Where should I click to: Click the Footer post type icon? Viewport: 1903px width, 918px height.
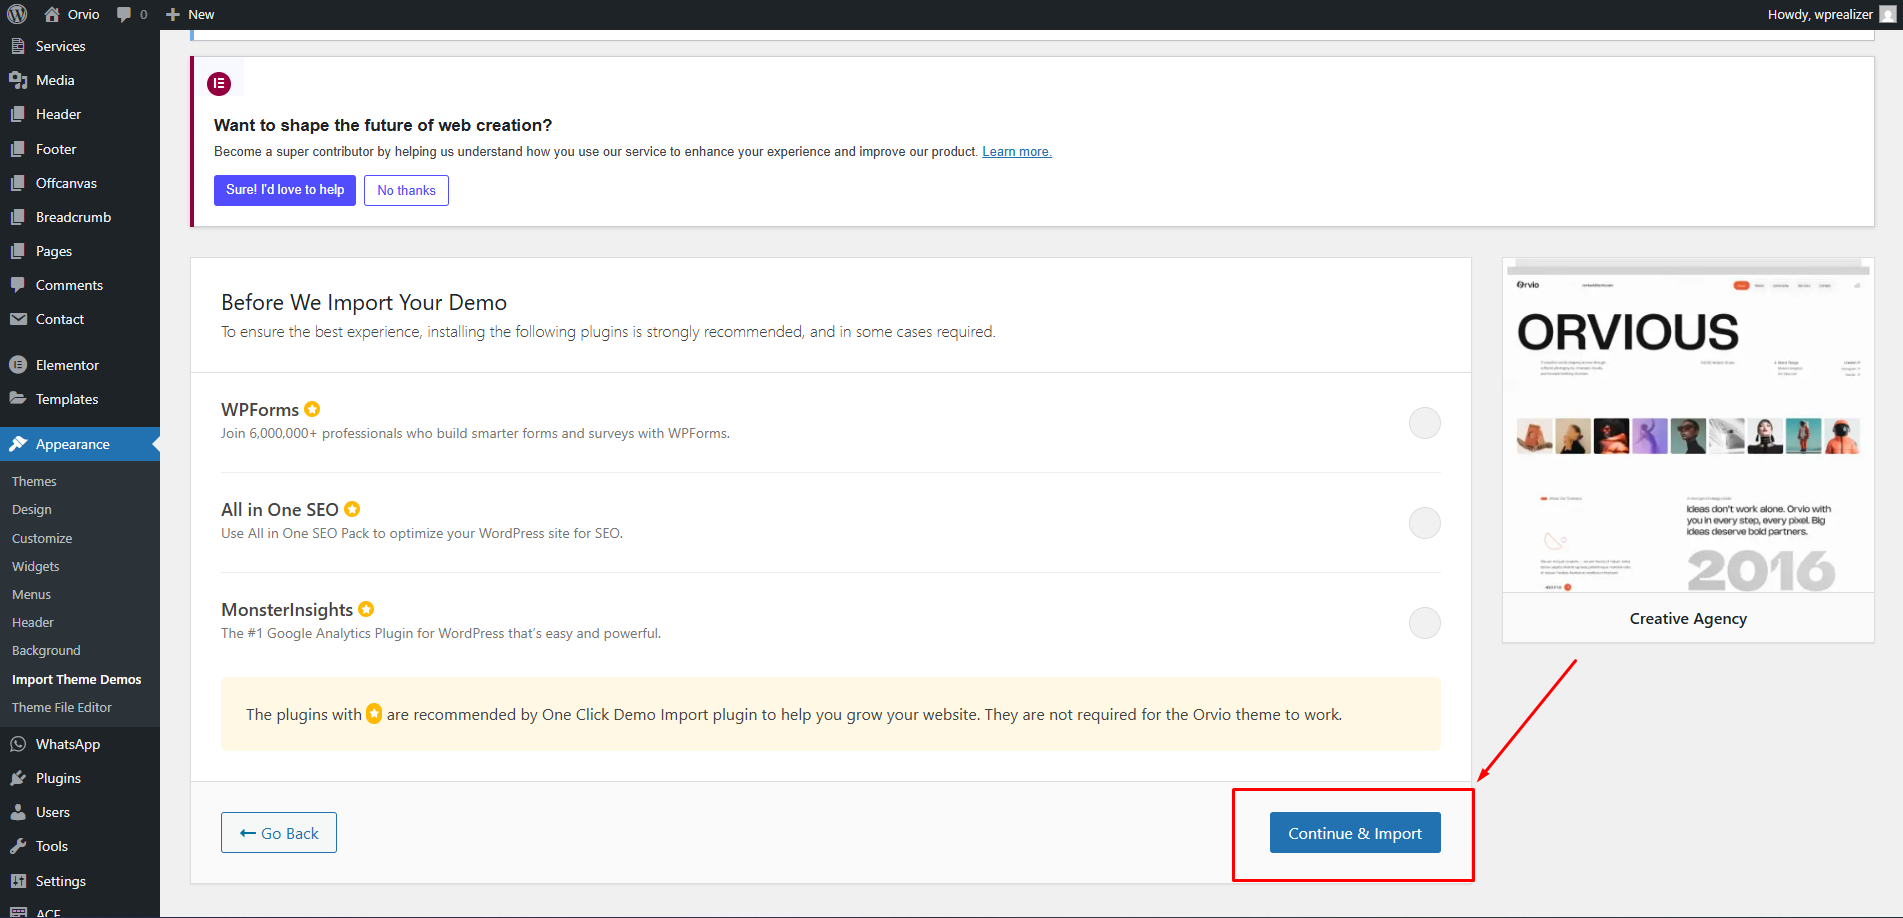[x=18, y=149]
